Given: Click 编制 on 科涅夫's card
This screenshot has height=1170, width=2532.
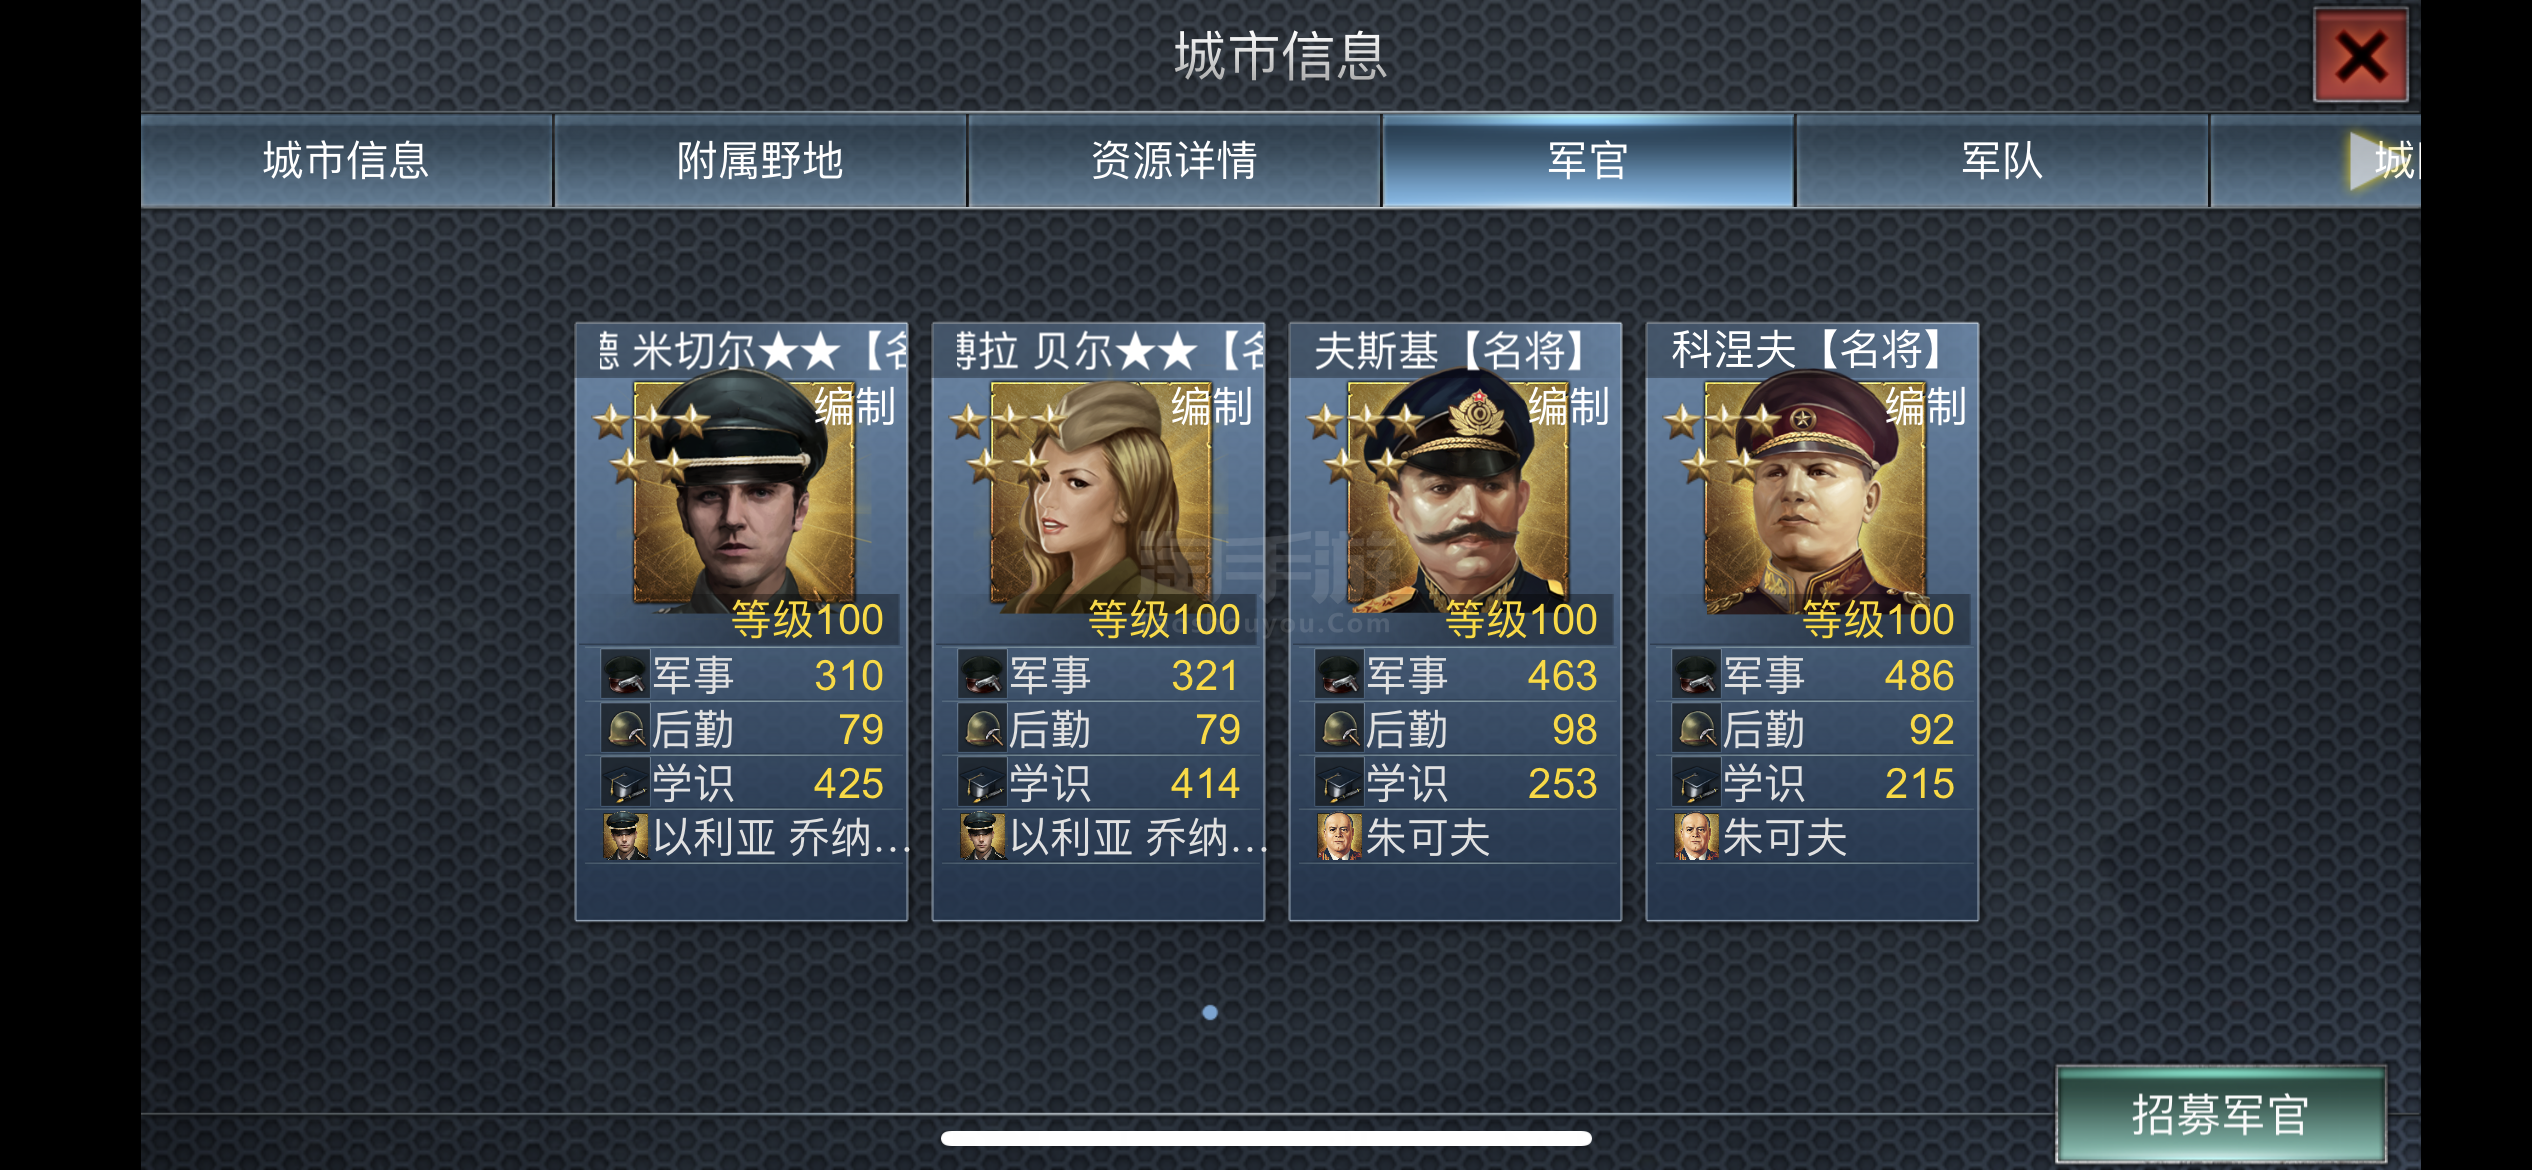Looking at the screenshot, I should point(1926,407).
